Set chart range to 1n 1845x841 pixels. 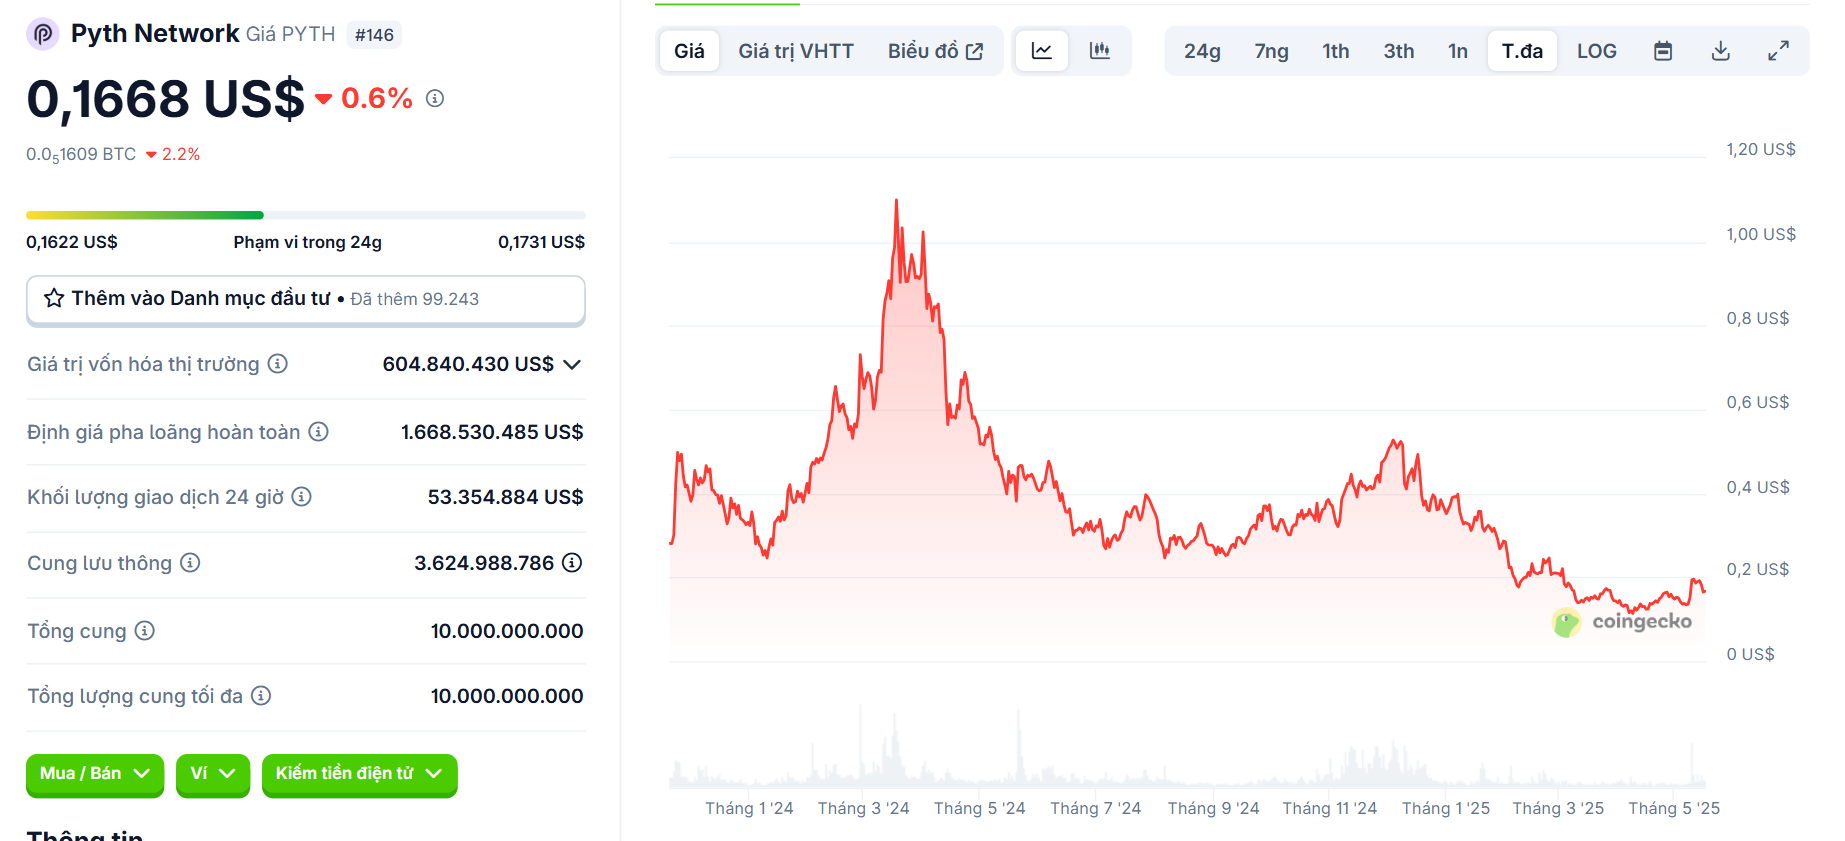[x=1458, y=51]
